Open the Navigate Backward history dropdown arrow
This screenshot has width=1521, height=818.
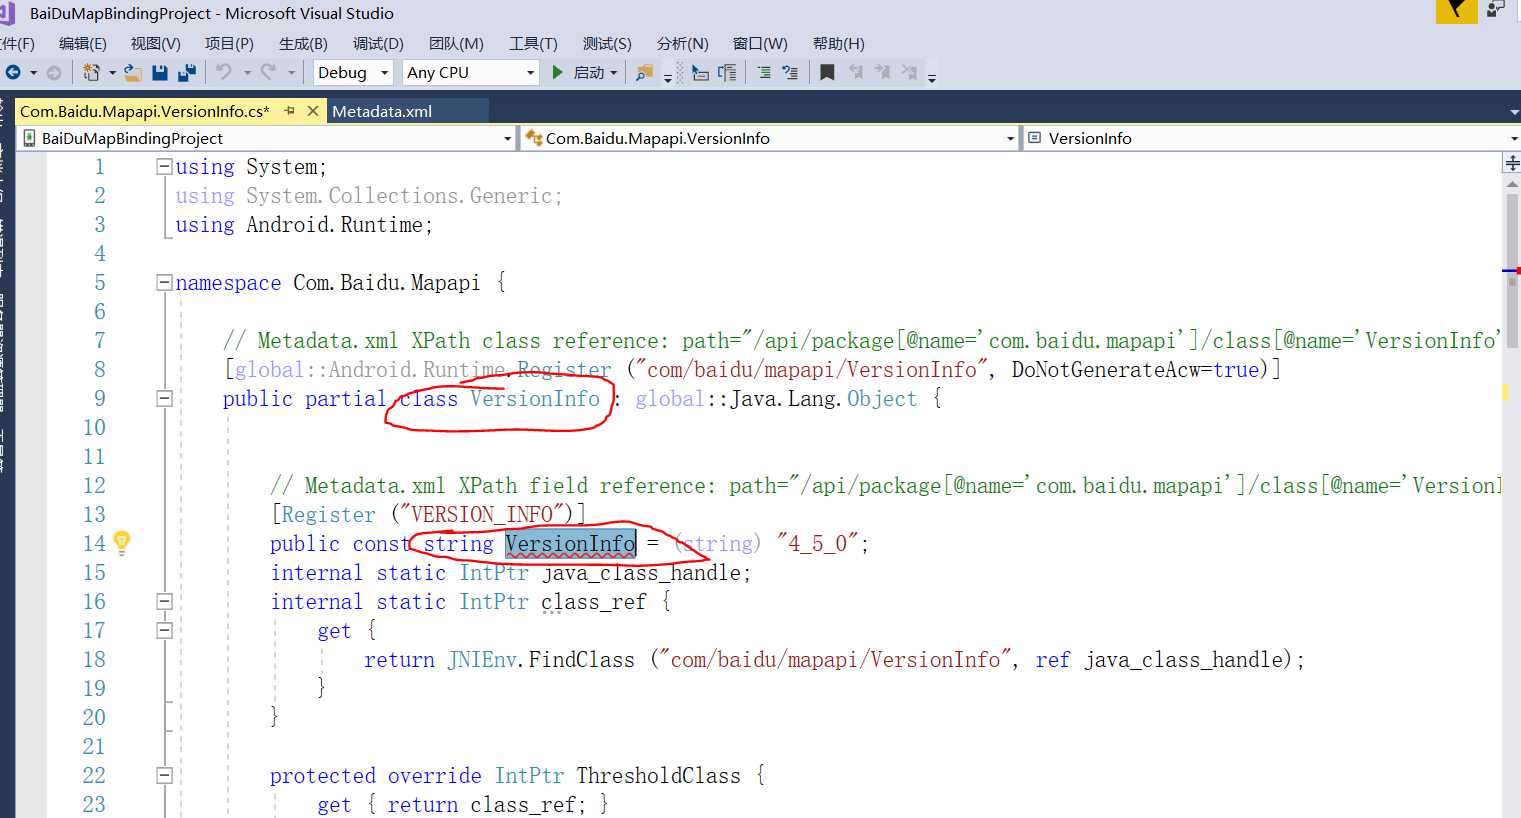[x=33, y=72]
